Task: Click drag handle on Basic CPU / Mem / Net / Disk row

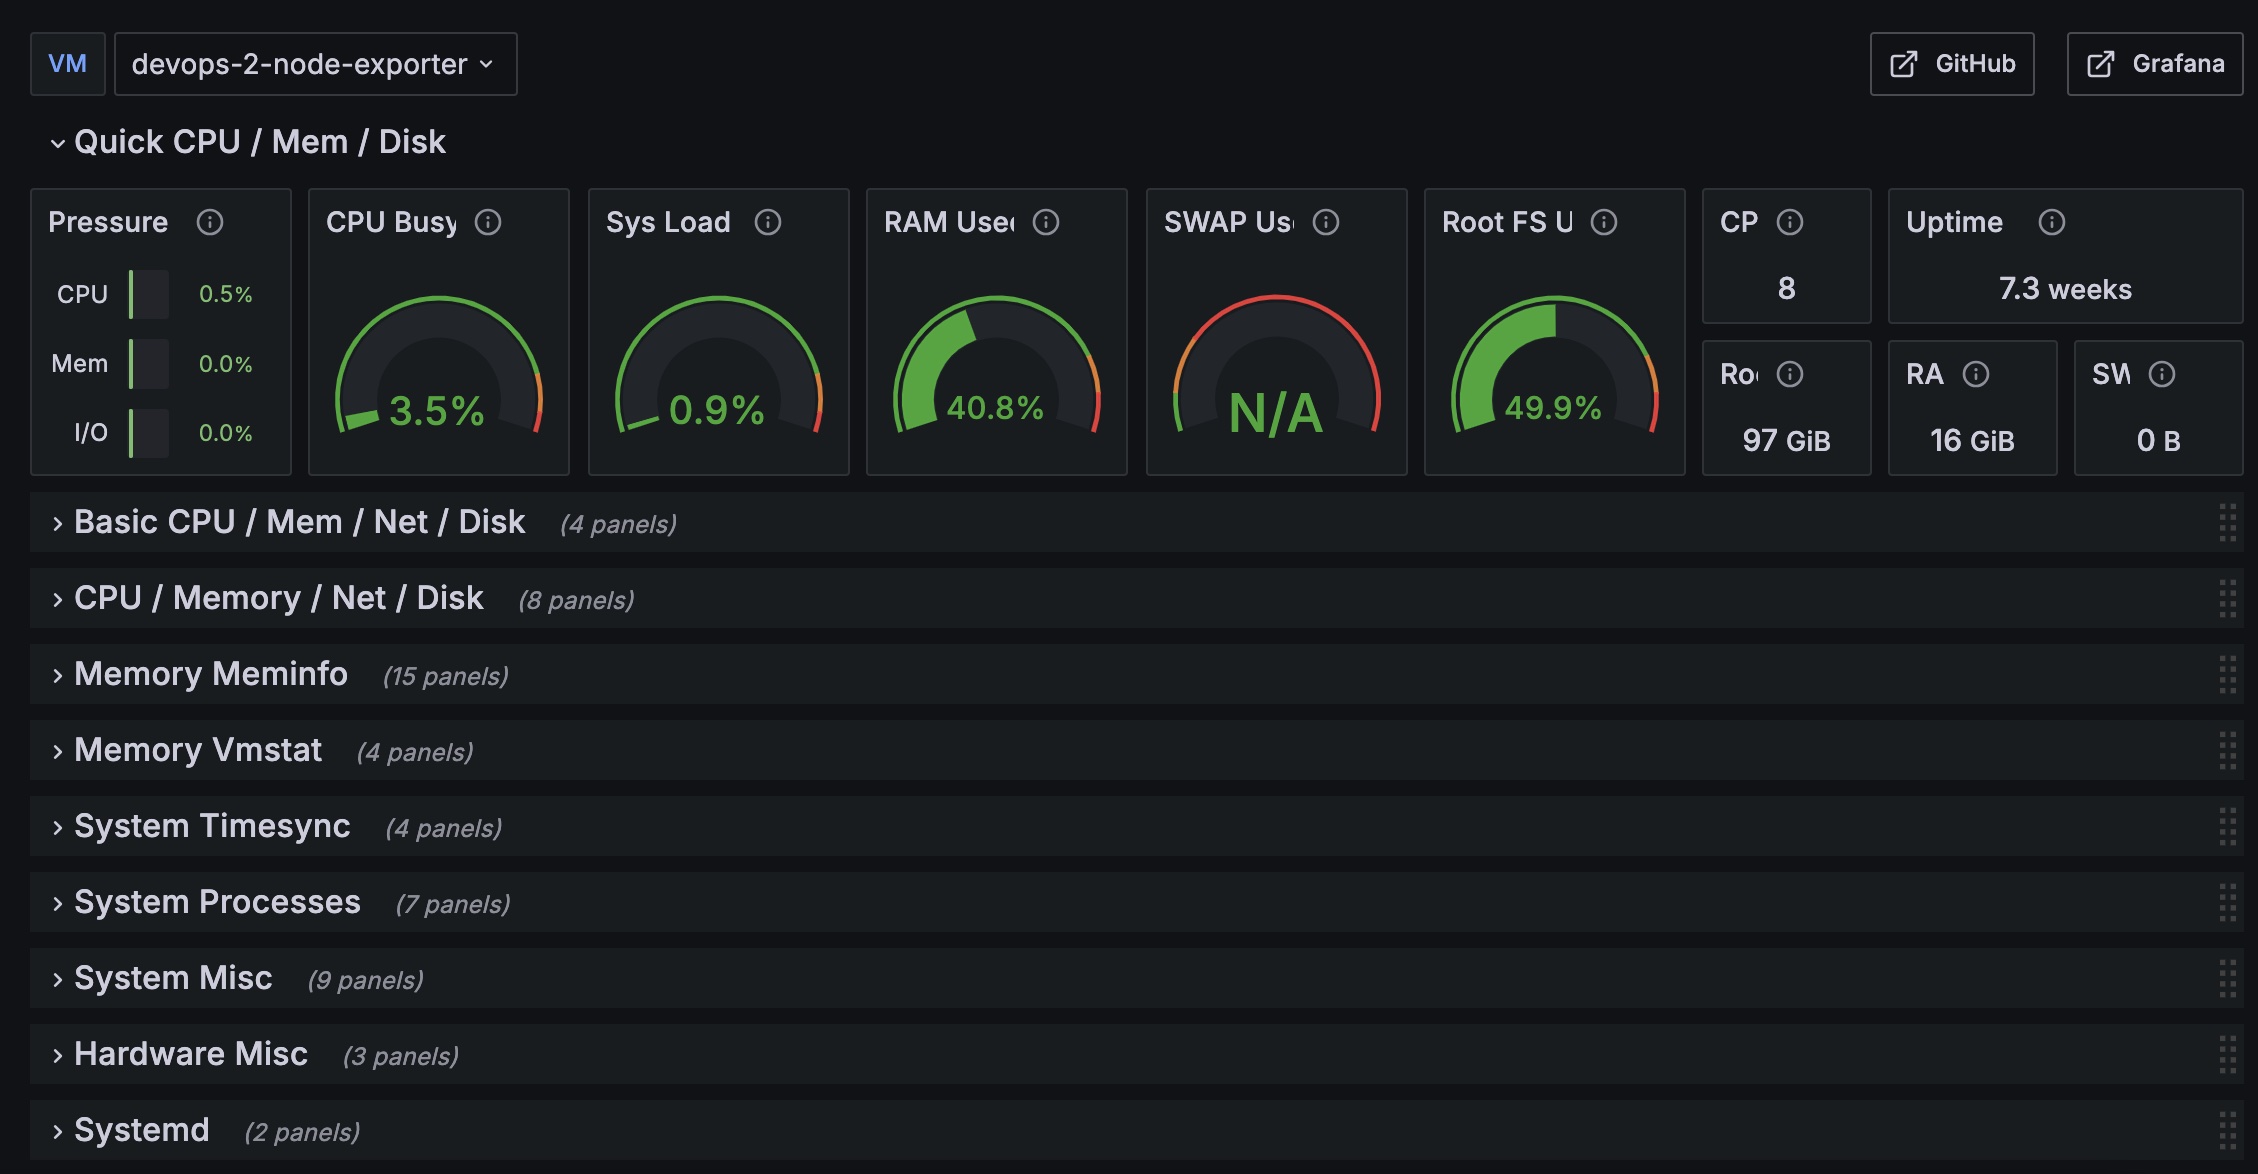Action: [2228, 523]
